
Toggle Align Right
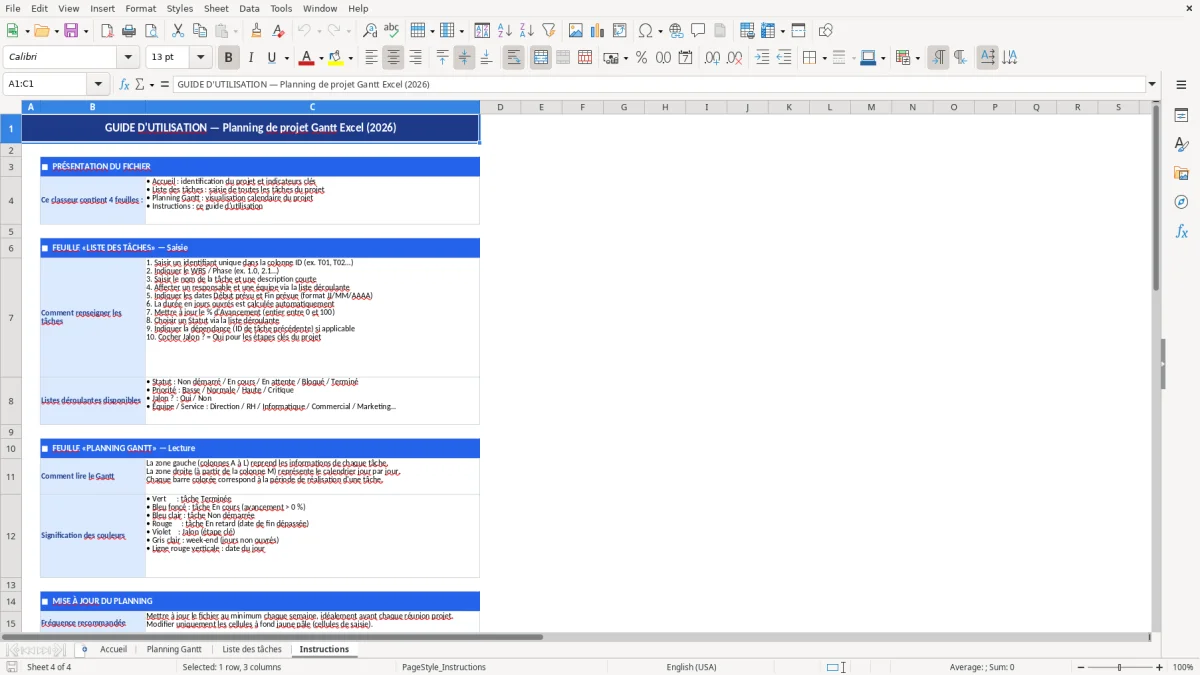point(415,58)
